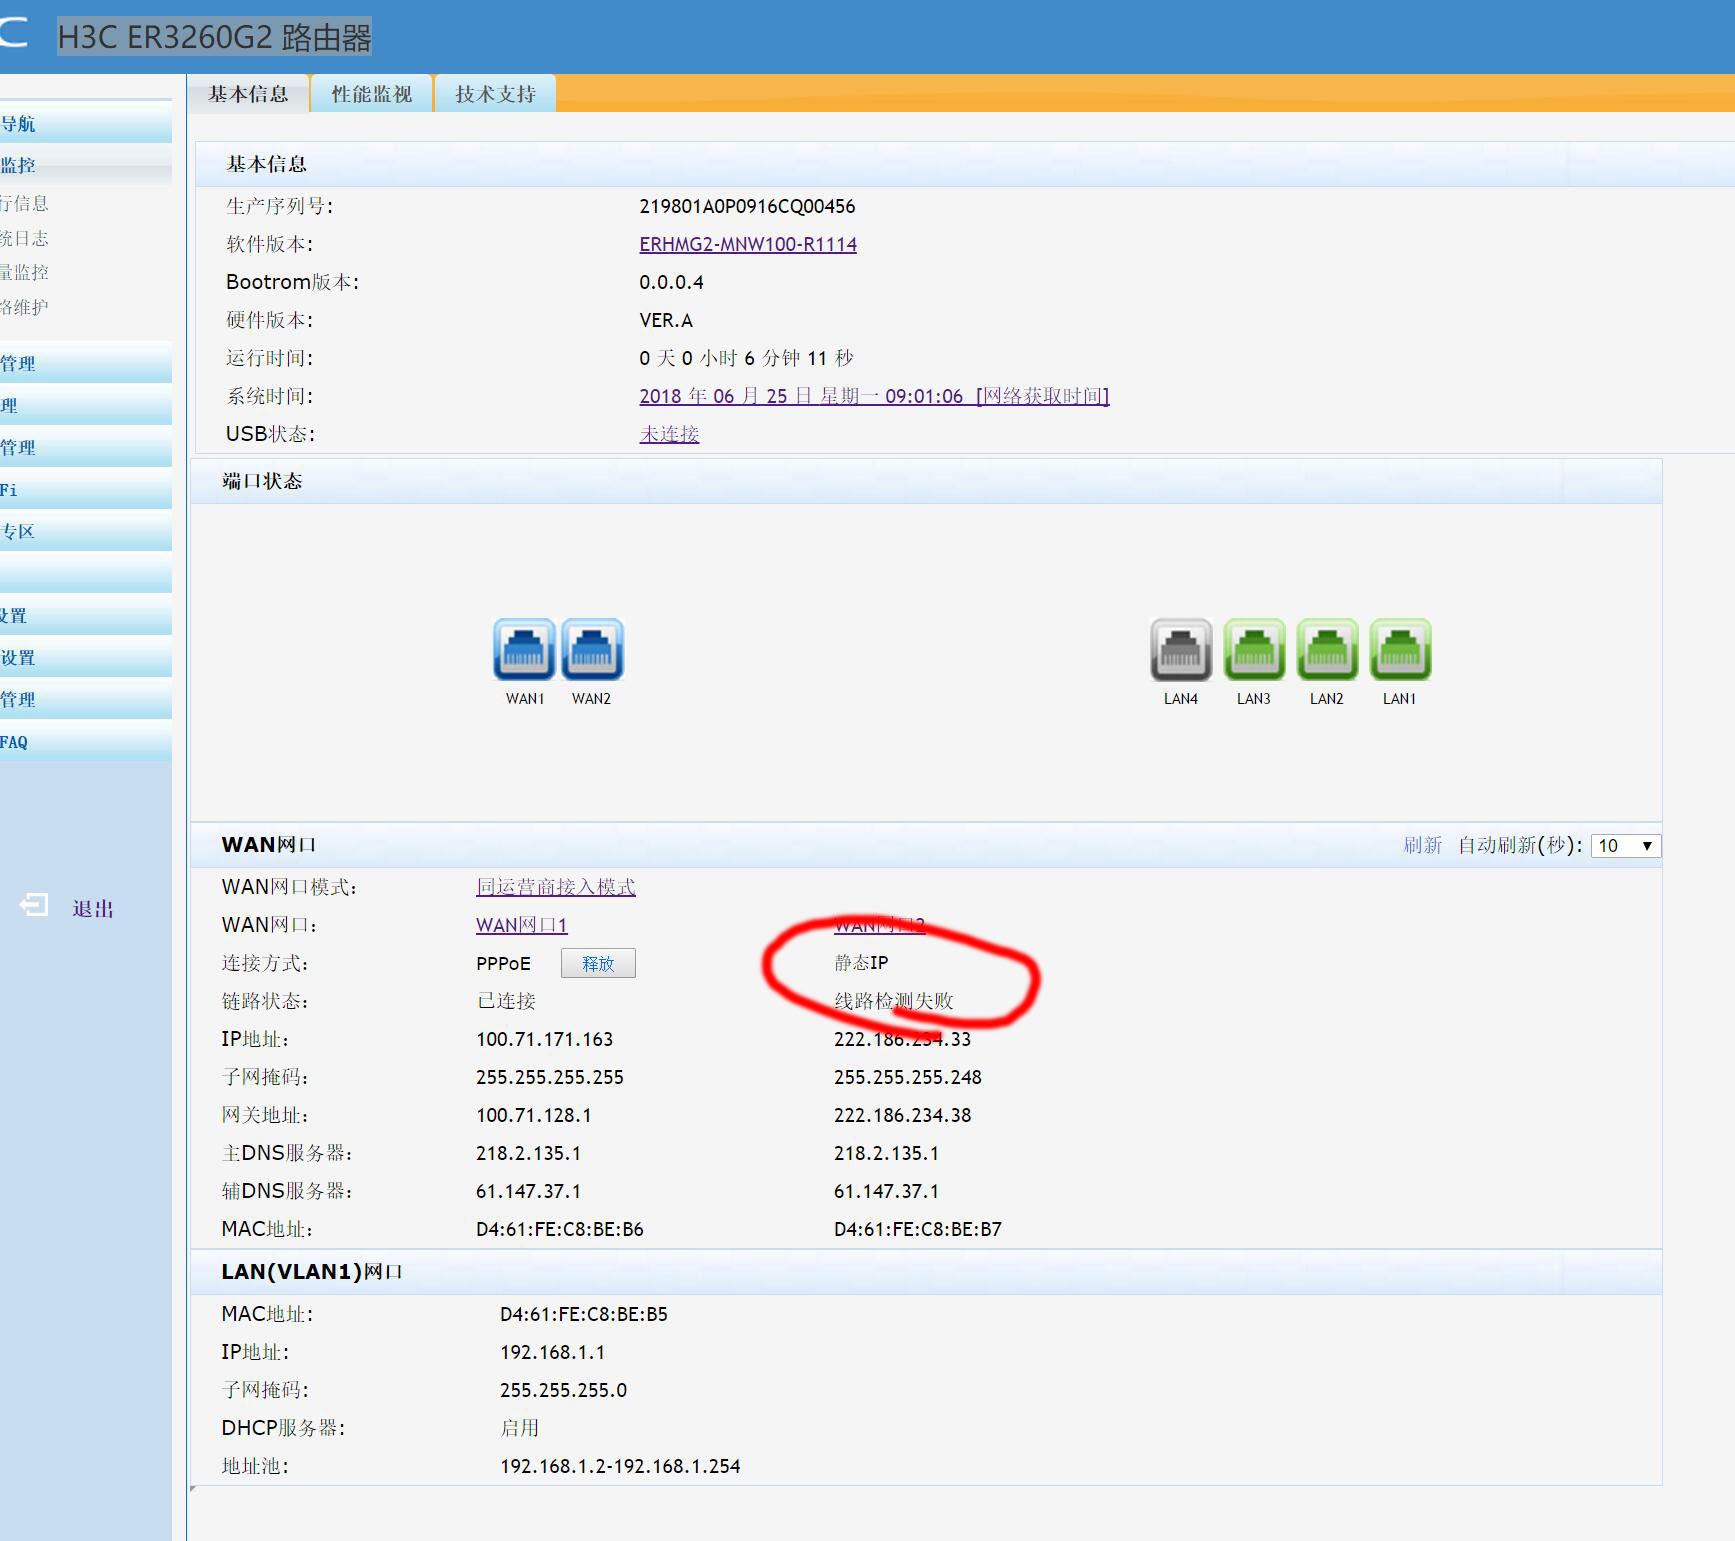Select WAN IP address 100.71.171.163
Screen dimensions: 1735x1541
pos(544,1039)
